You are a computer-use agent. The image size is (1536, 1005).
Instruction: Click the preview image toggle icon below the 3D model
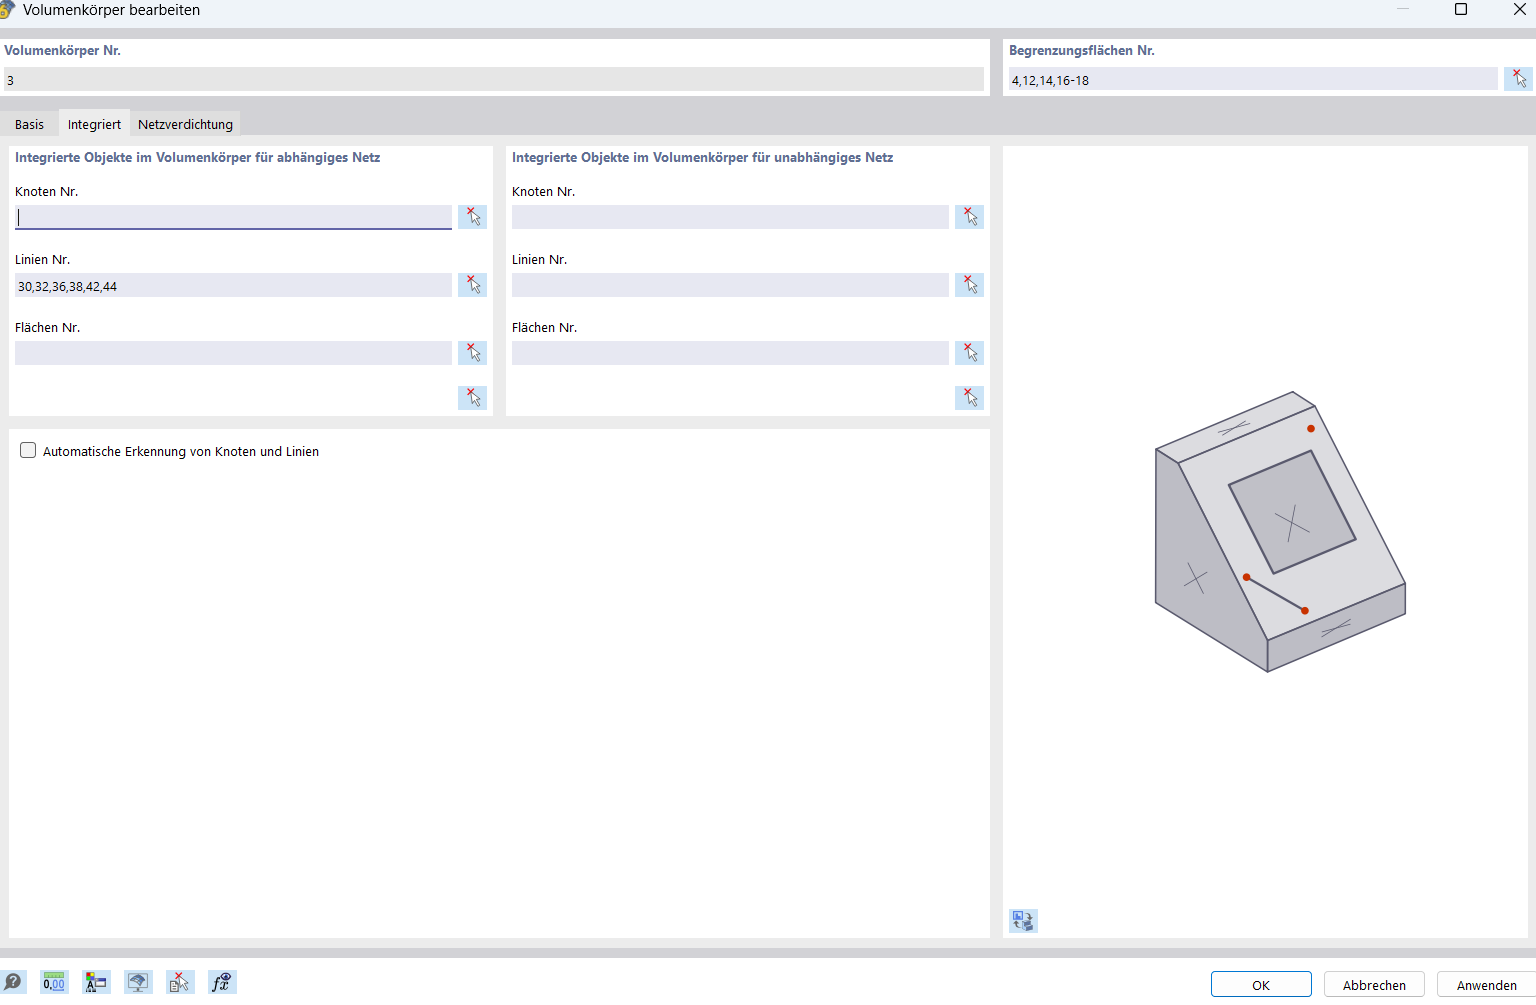1023,920
